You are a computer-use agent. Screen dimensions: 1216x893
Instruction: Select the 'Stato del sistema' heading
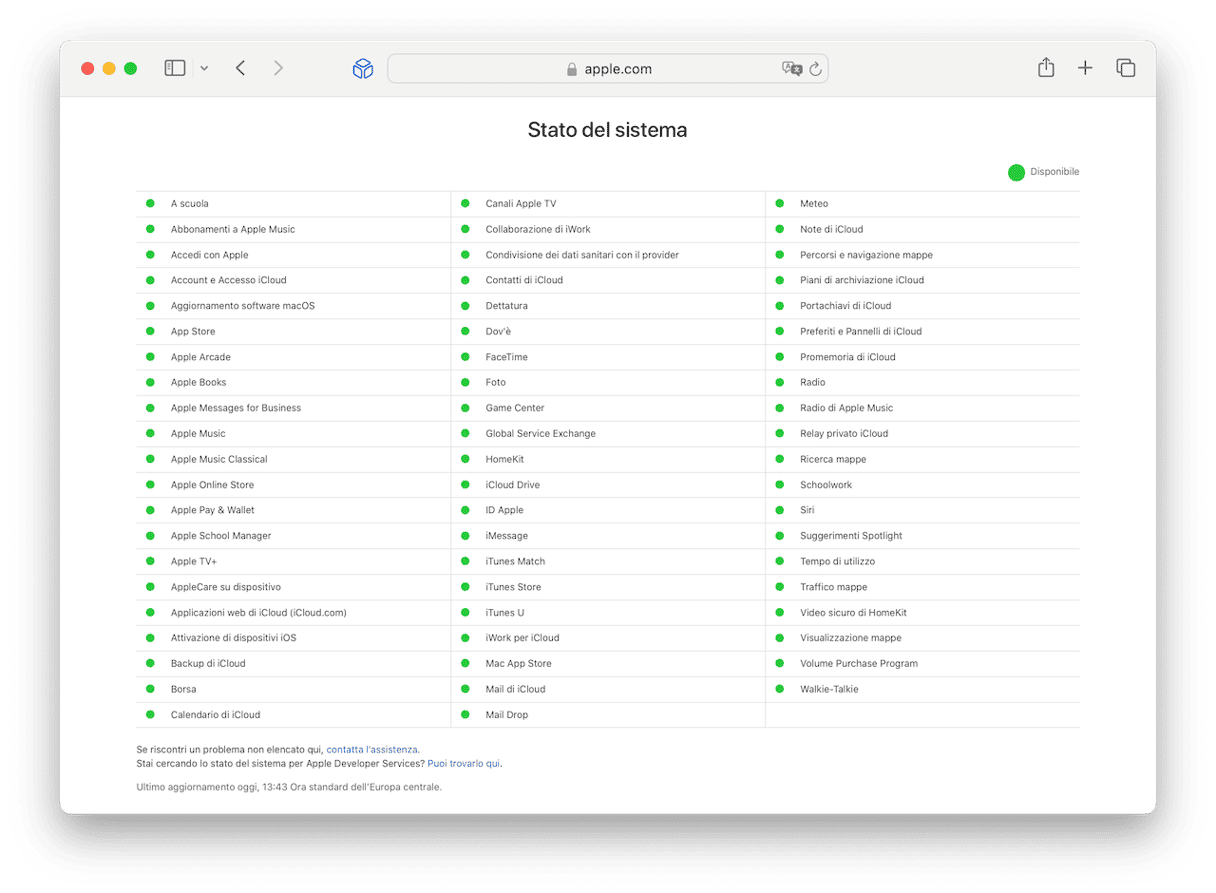pyautogui.click(x=607, y=130)
